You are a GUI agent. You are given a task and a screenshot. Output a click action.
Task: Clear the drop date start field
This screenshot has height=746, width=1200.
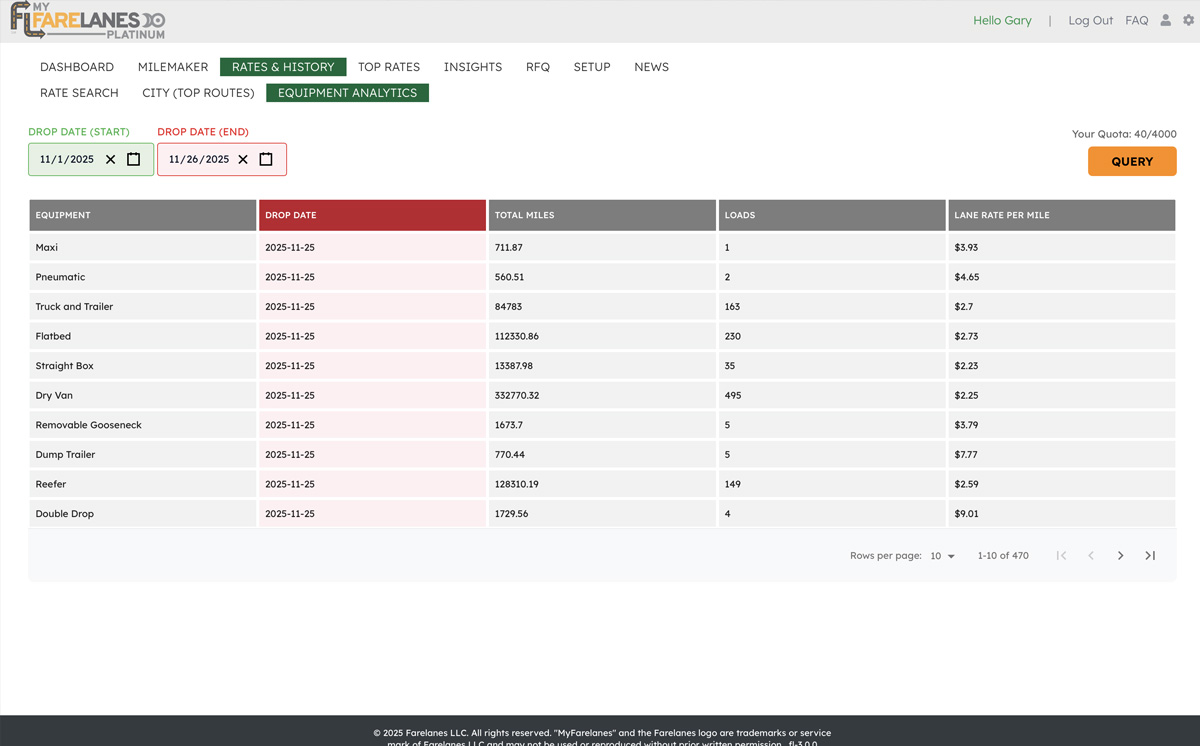point(111,160)
